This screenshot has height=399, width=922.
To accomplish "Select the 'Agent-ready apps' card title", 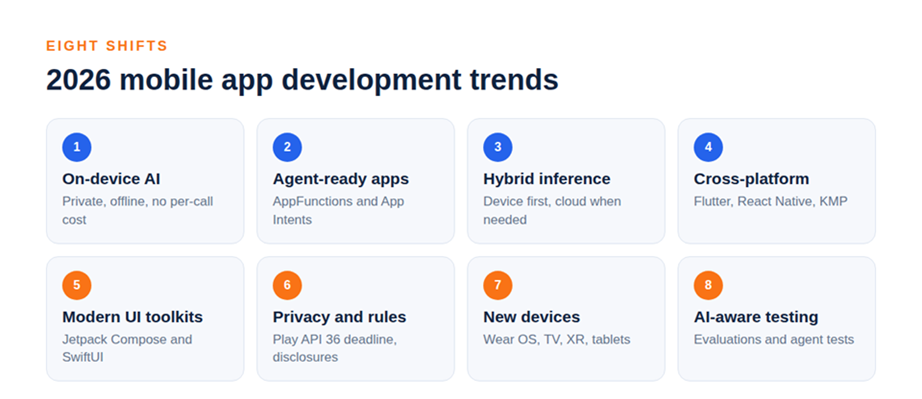I will [x=341, y=179].
